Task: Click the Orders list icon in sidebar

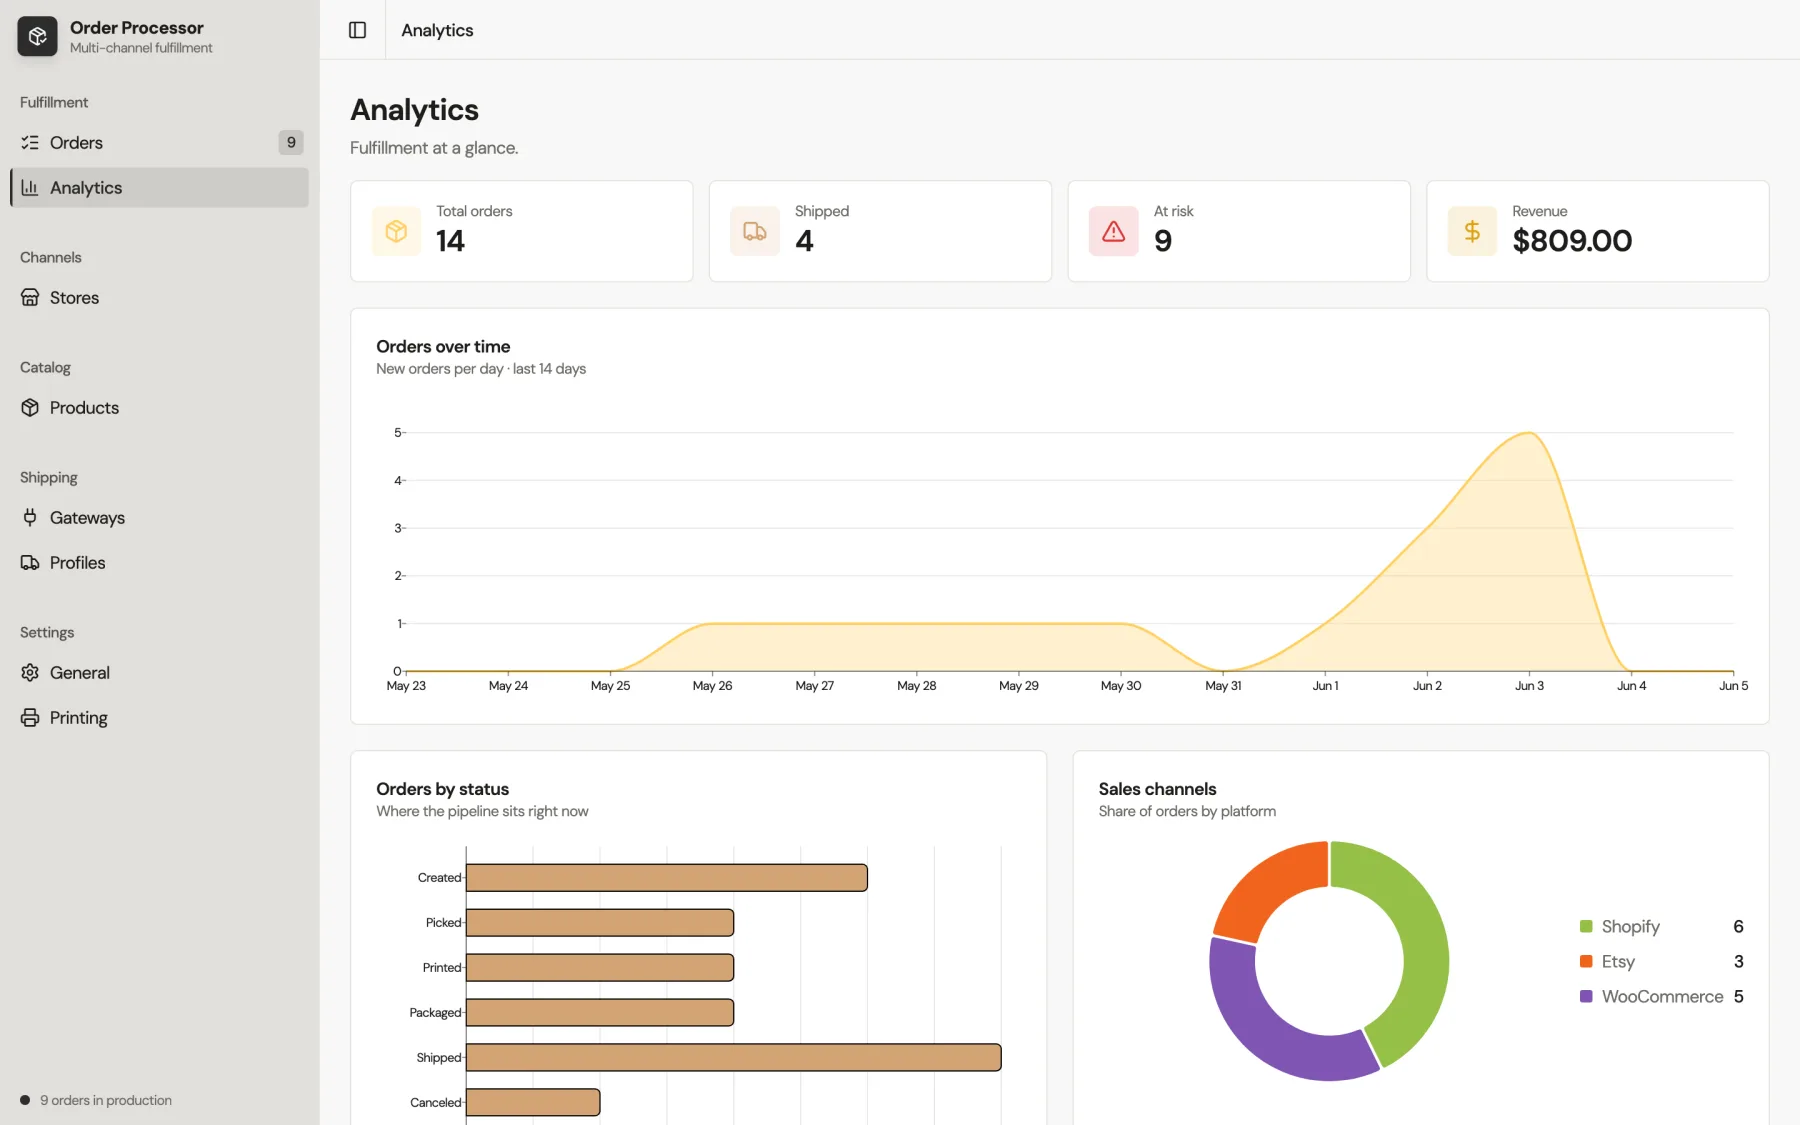Action: [x=30, y=143]
